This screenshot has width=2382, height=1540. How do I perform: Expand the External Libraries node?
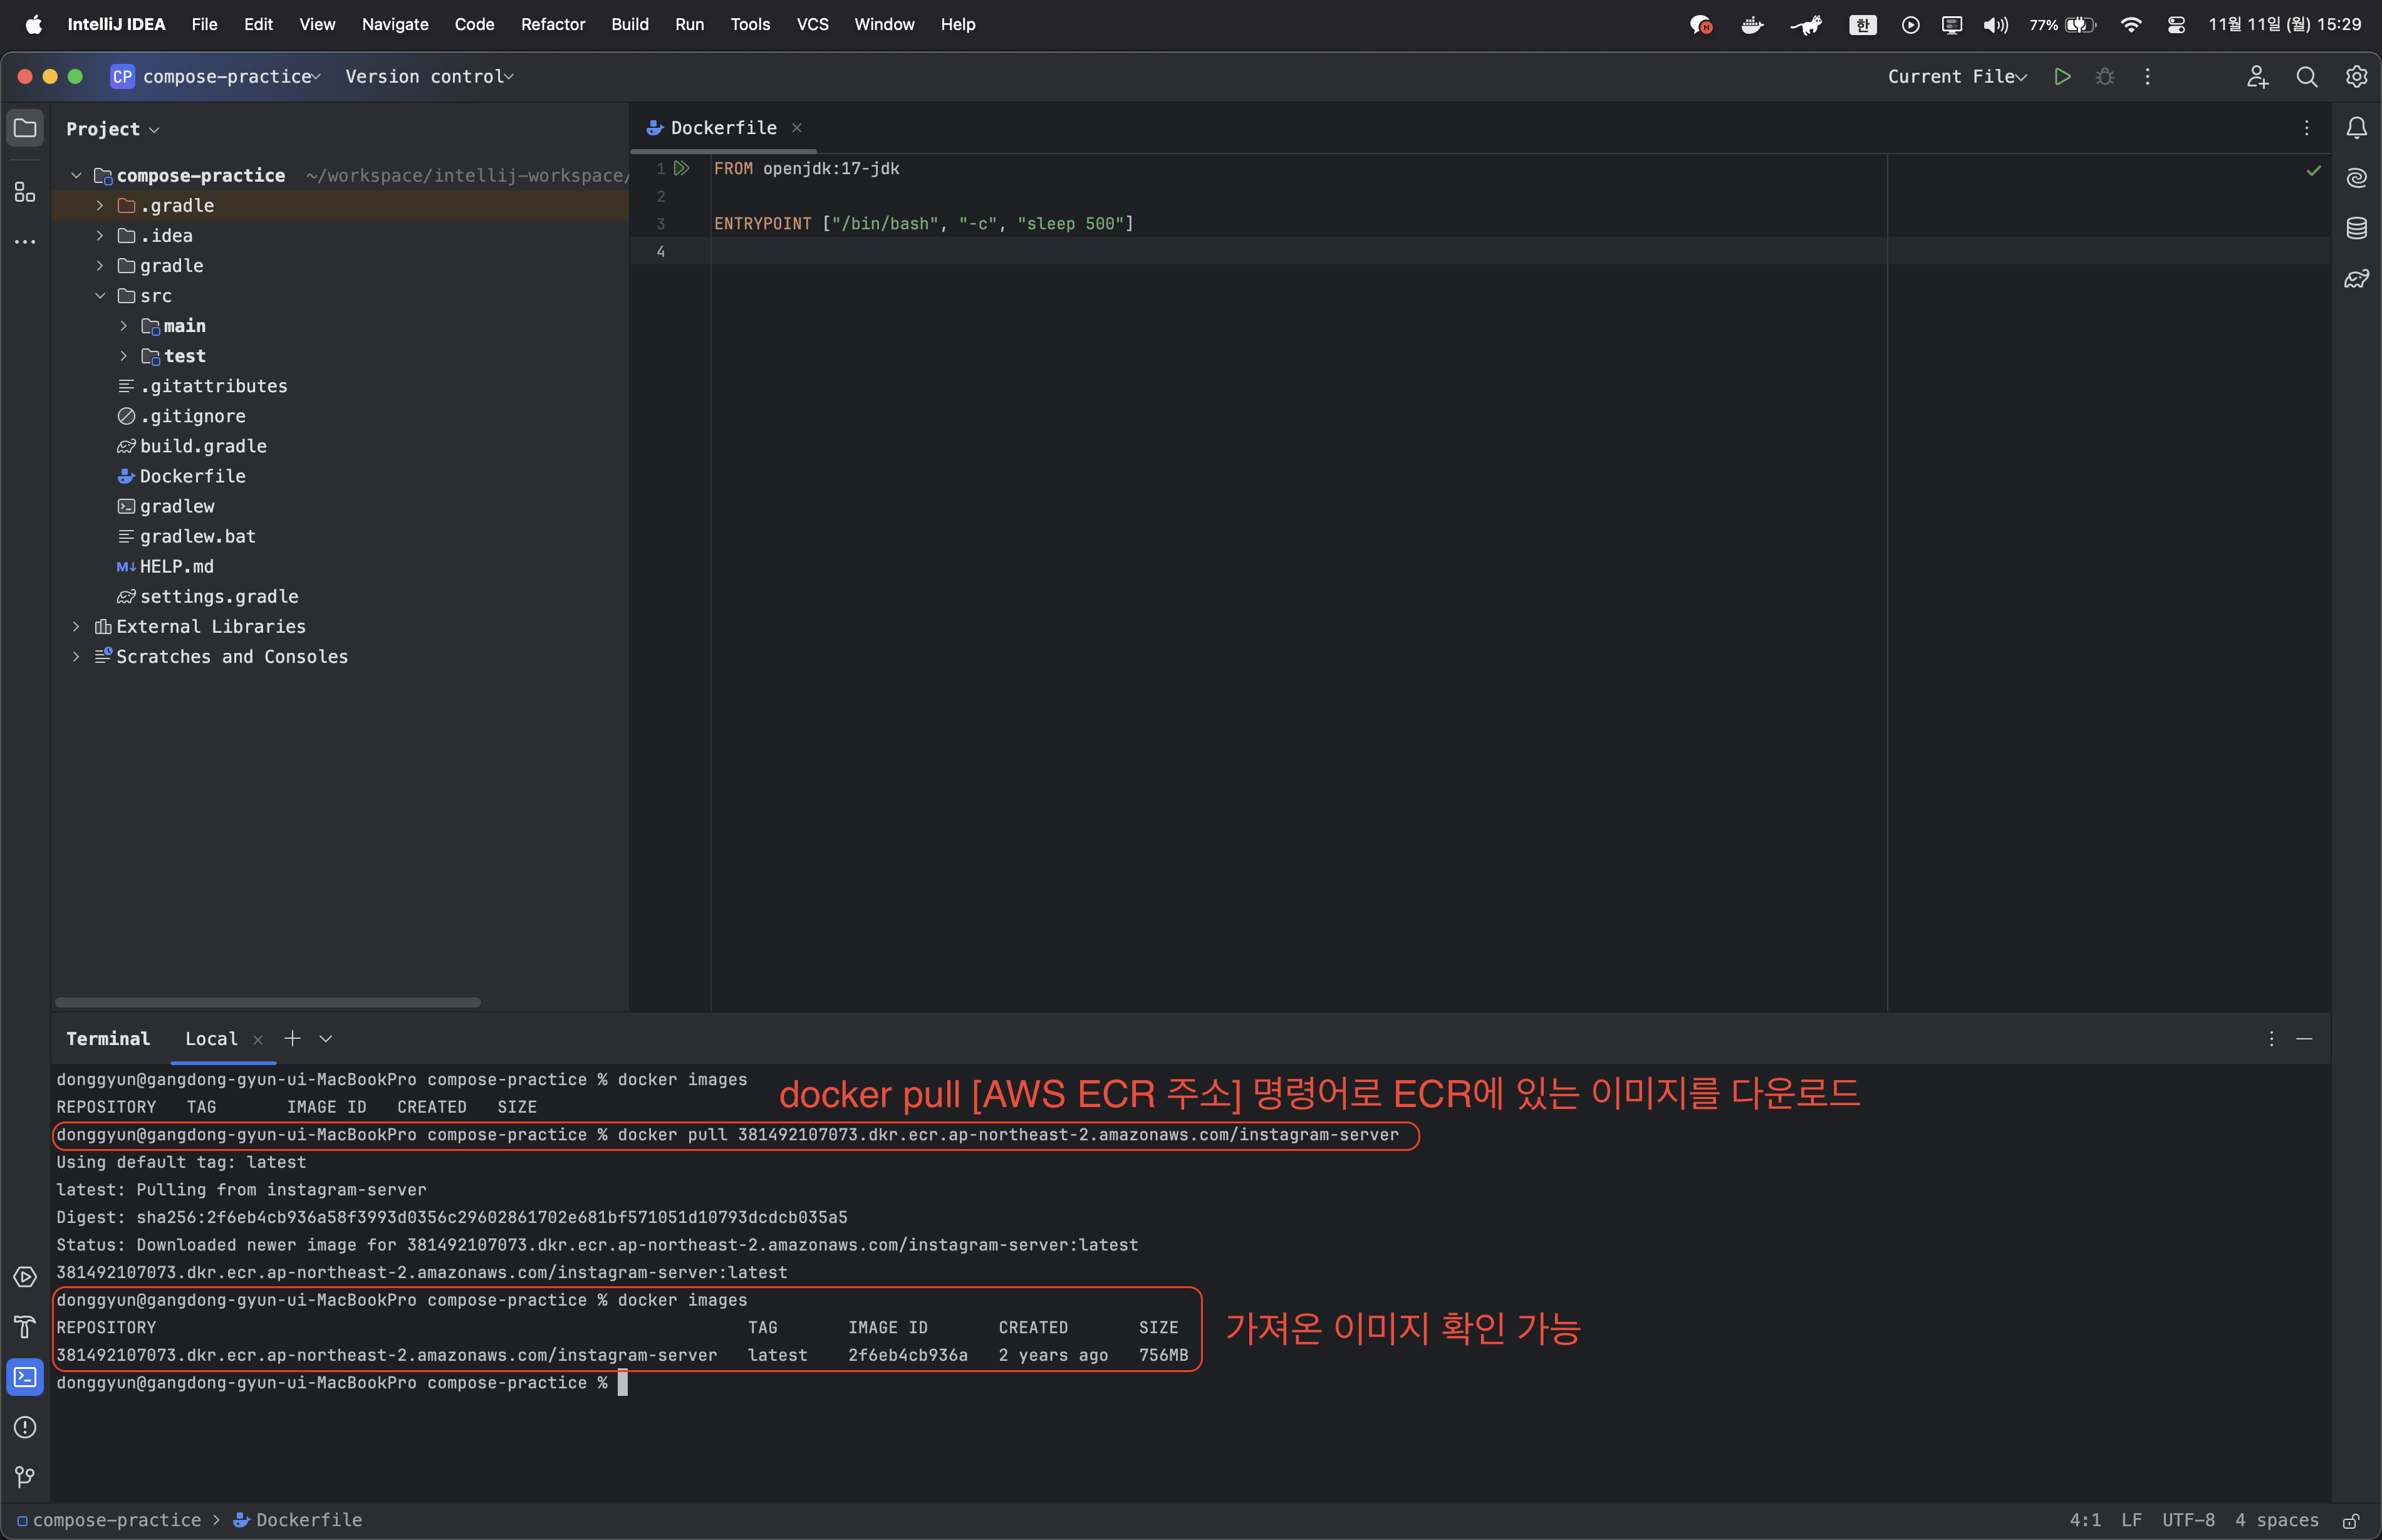pyautogui.click(x=76, y=627)
